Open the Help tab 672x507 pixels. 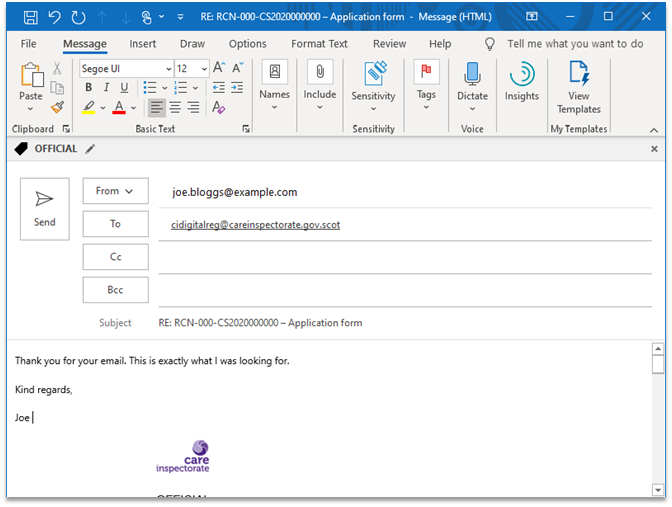[440, 44]
